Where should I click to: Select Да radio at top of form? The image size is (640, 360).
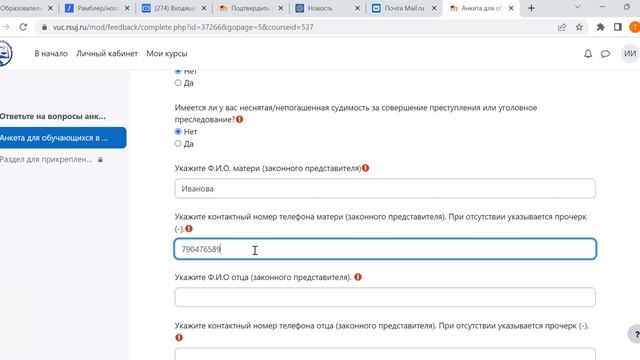[x=178, y=83]
